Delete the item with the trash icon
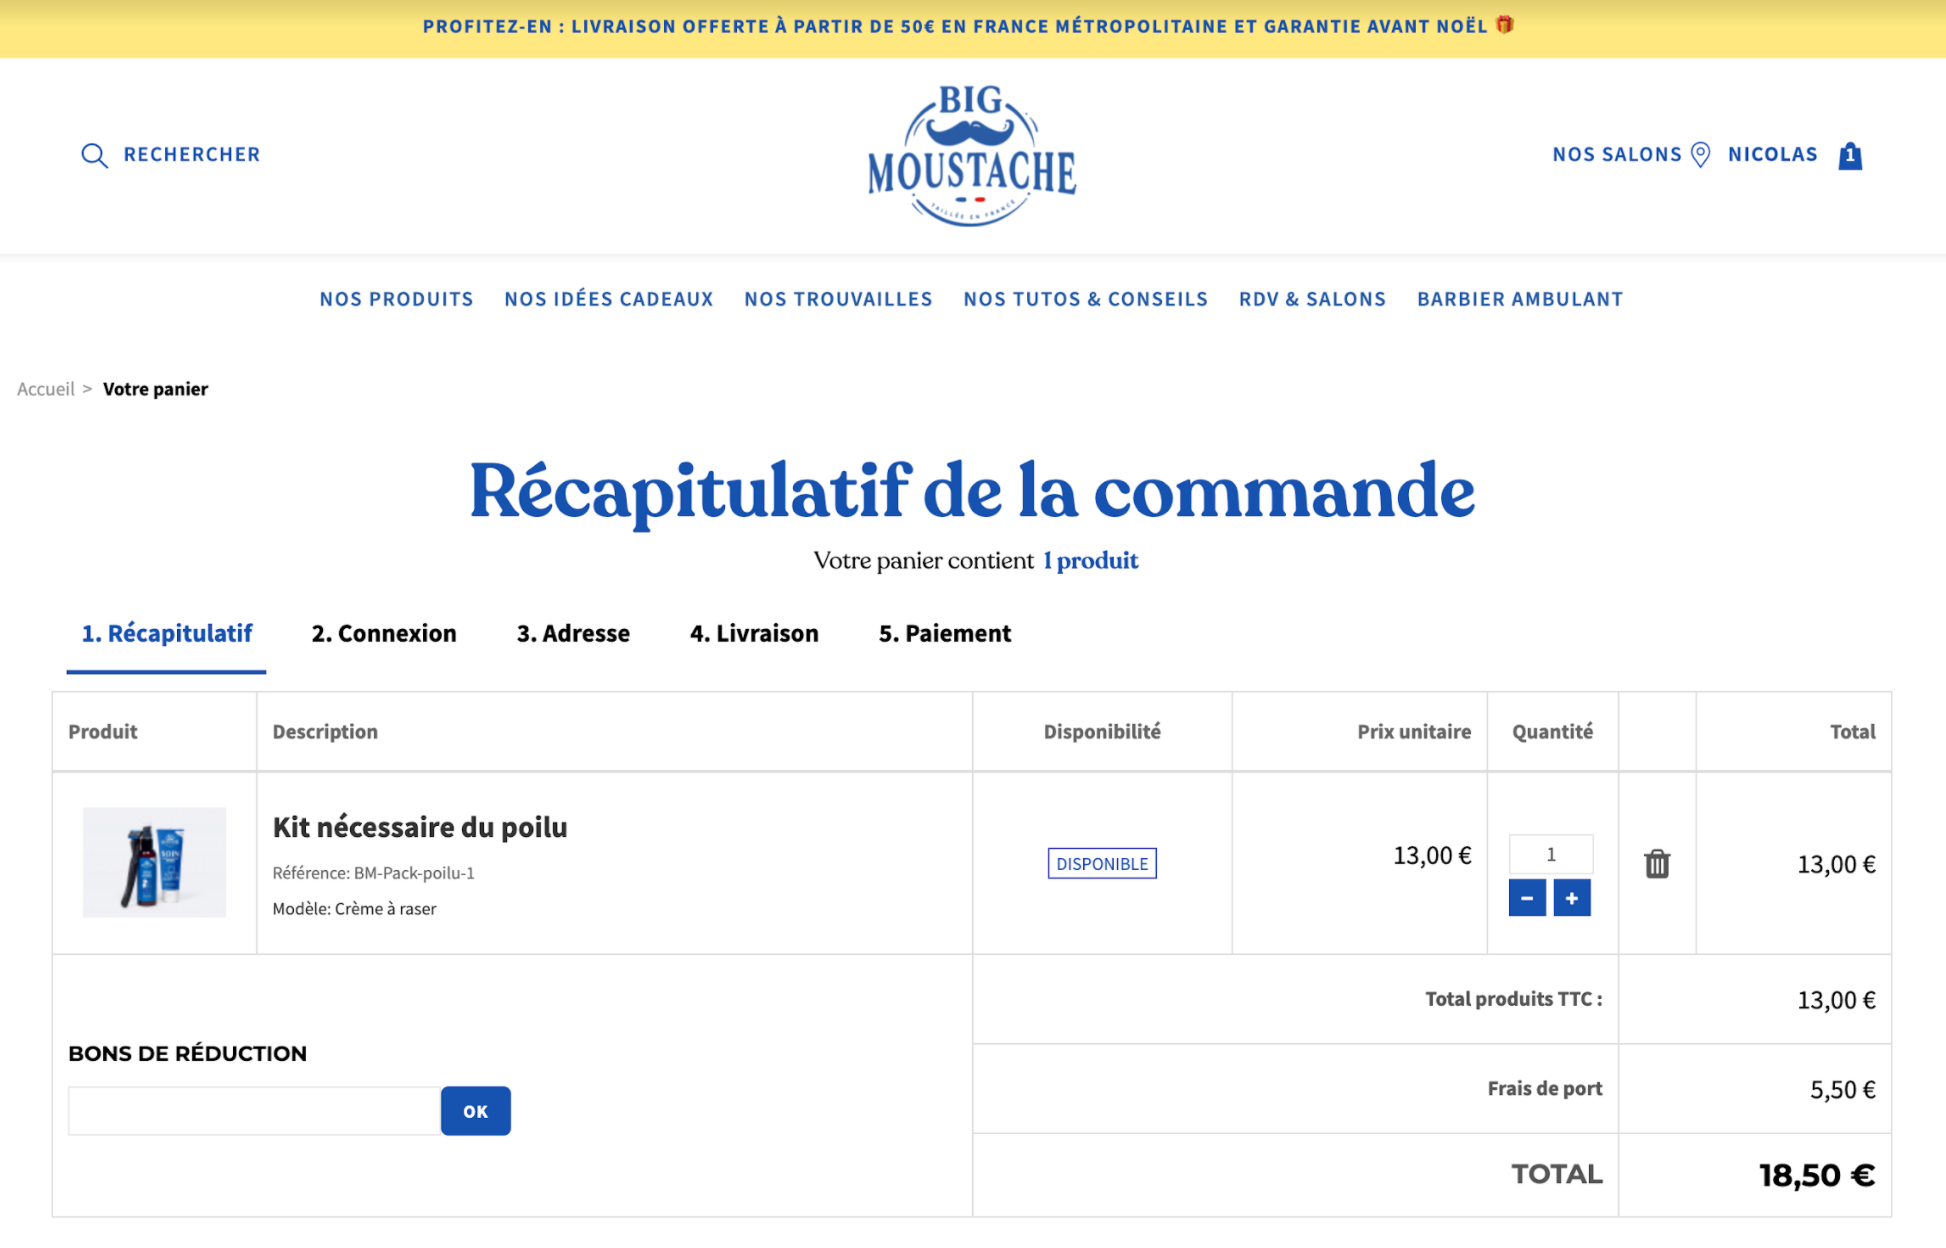 [1657, 863]
